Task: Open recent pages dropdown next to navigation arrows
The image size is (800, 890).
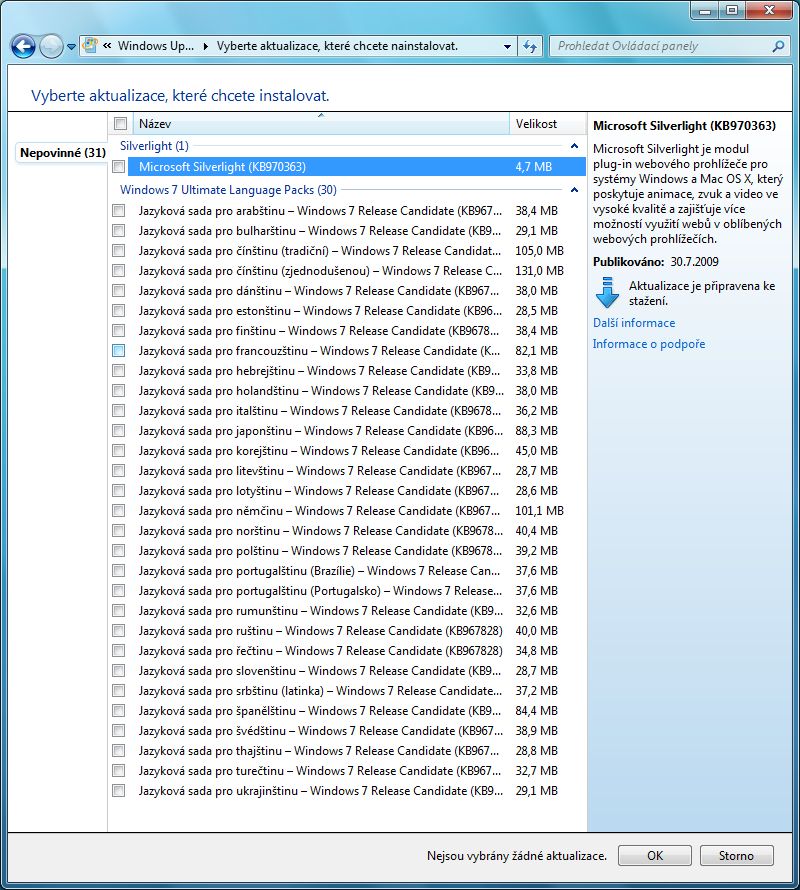Action: coord(71,47)
